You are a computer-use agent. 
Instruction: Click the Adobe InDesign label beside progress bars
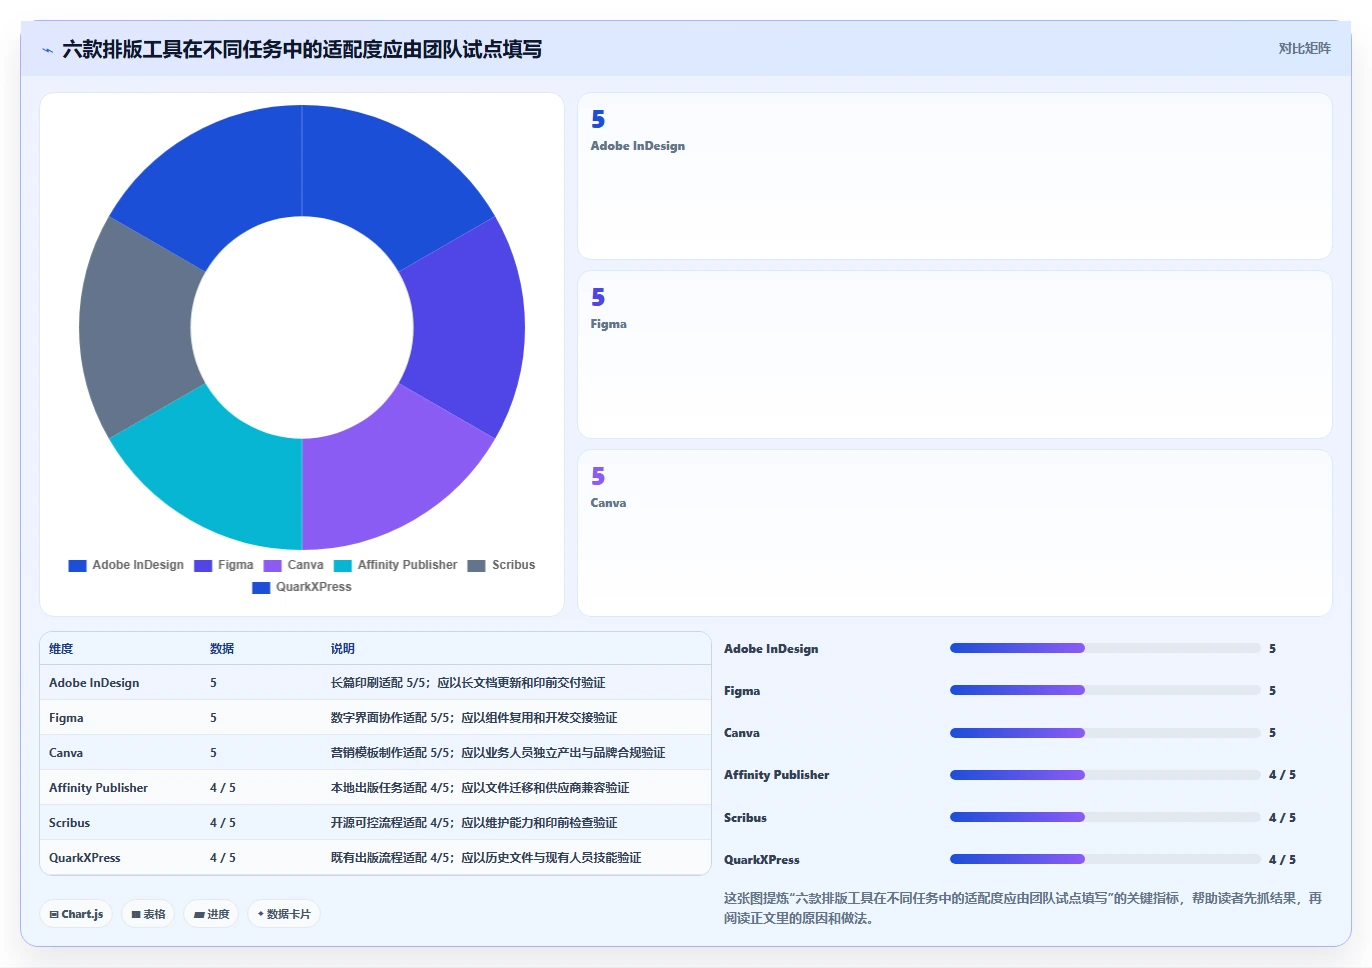(x=771, y=649)
